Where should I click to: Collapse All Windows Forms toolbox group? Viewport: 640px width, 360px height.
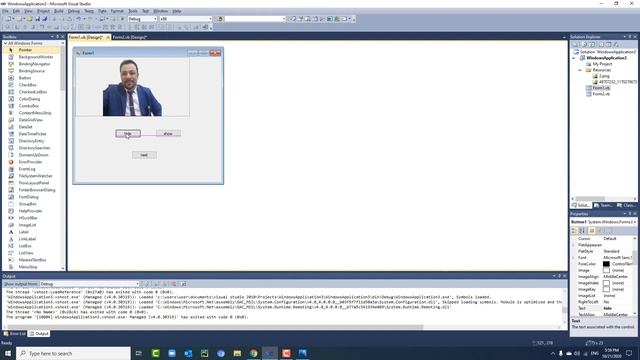(6, 43)
